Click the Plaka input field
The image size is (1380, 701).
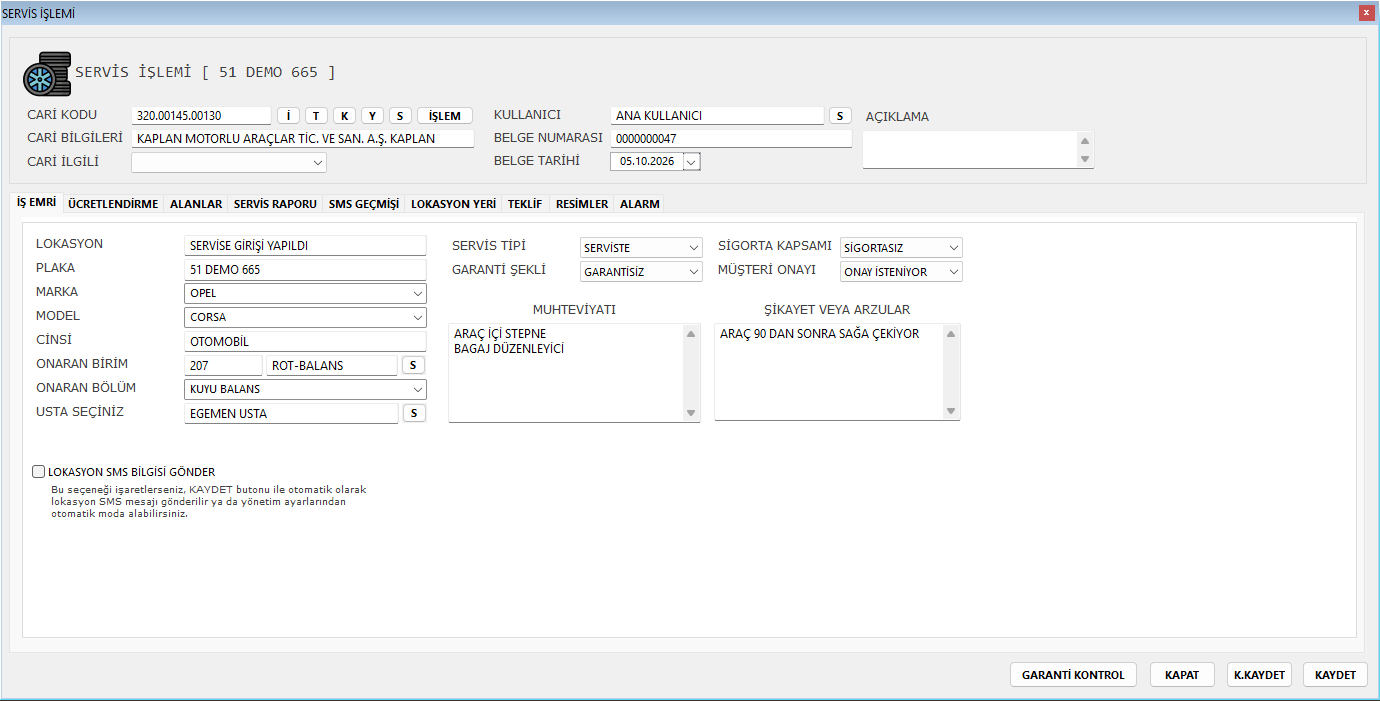[306, 270]
